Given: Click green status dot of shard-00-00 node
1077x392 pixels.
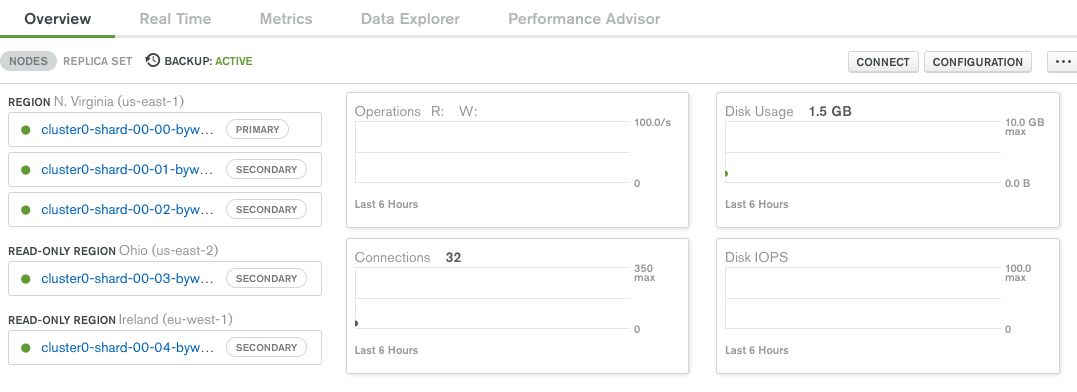Looking at the screenshot, I should 25,129.
